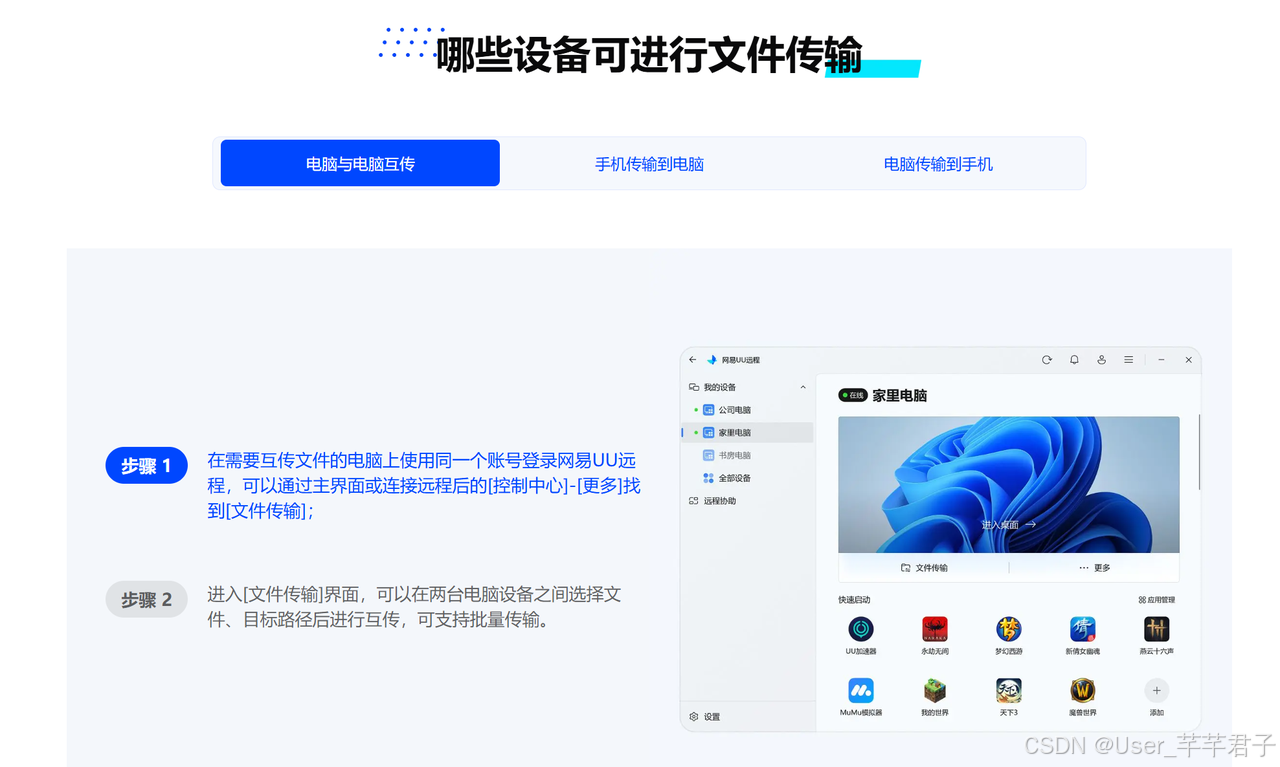This screenshot has width=1280, height=767.
Task: Open 新倩女幽魂 game
Action: (1082, 628)
